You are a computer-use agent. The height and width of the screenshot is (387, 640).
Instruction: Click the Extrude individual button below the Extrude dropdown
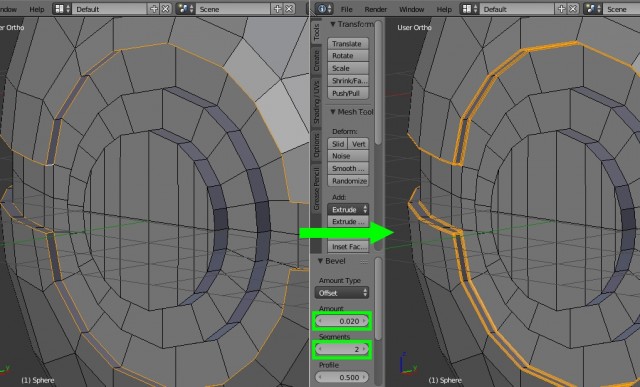click(x=348, y=222)
